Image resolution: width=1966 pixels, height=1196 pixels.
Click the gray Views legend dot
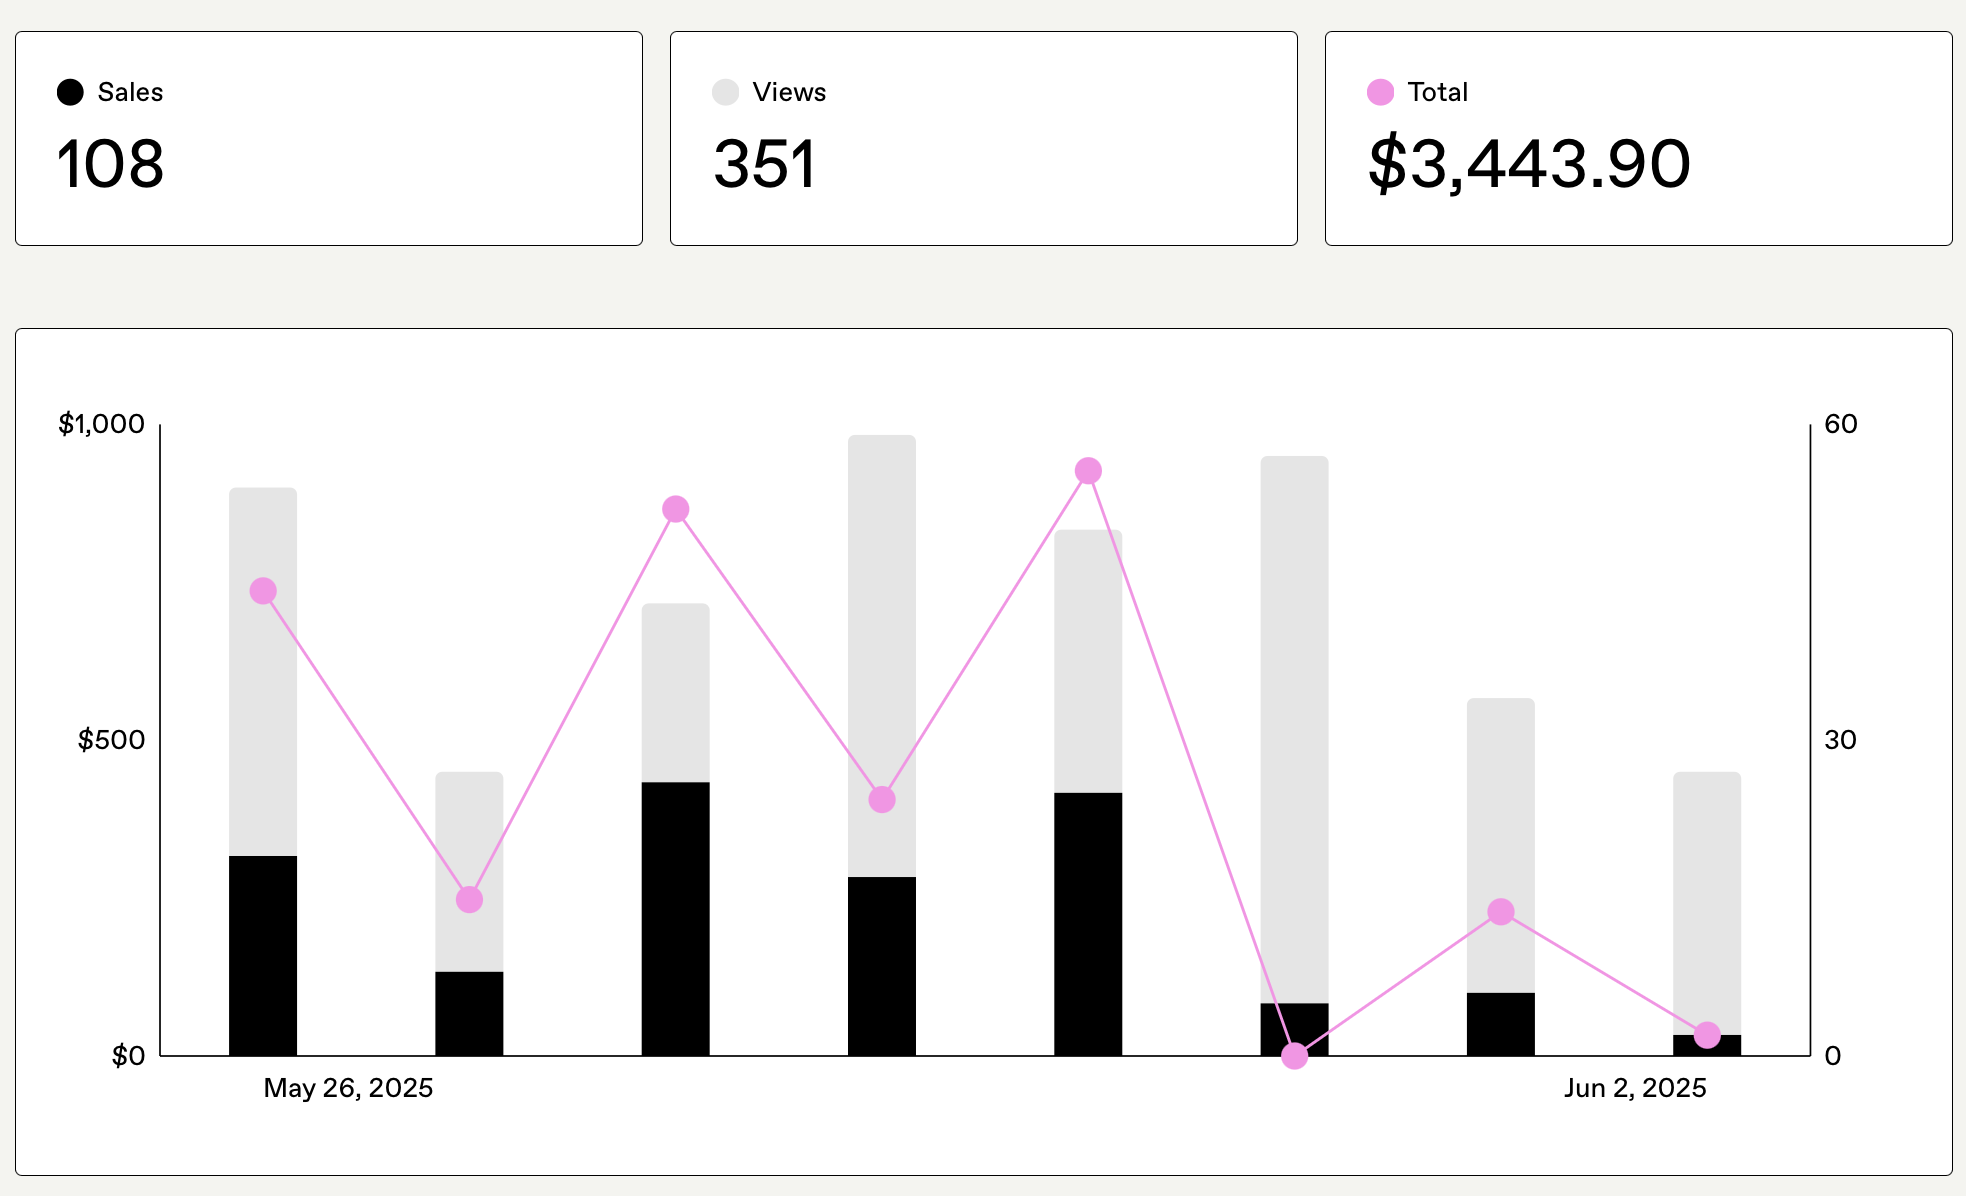tap(725, 92)
